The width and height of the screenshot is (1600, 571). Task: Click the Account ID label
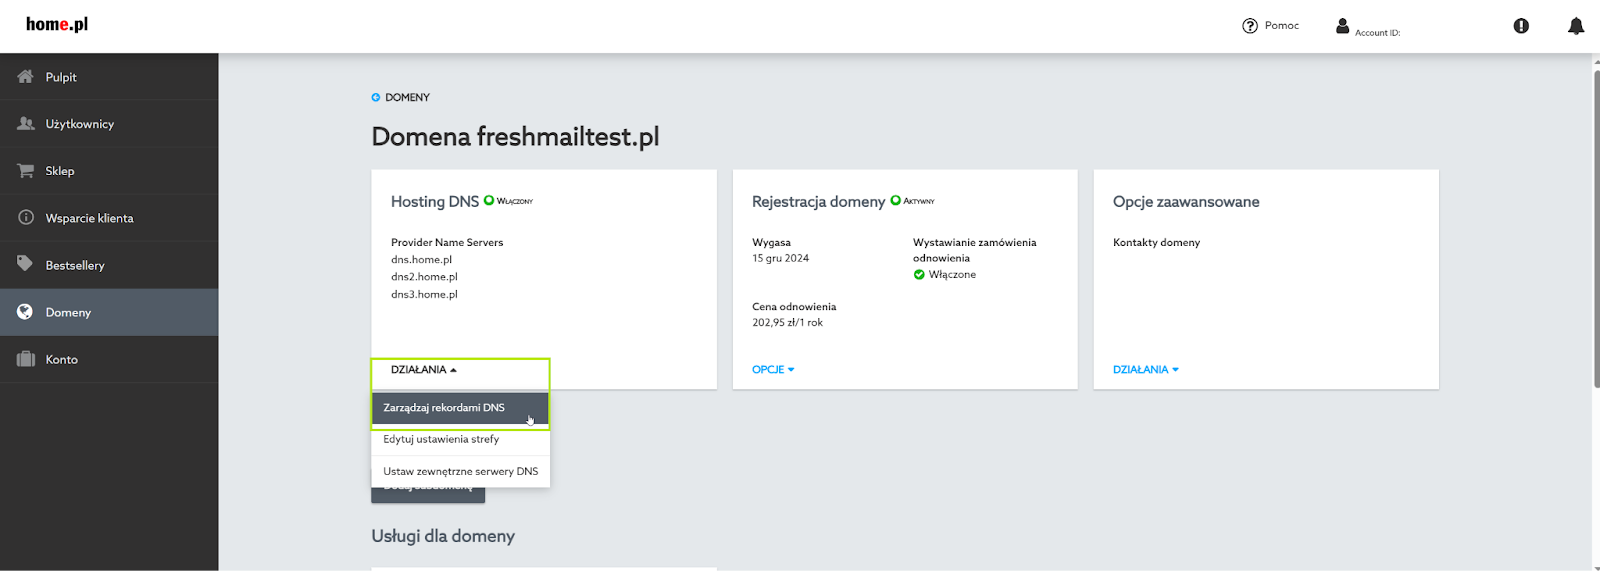[x=1377, y=33]
